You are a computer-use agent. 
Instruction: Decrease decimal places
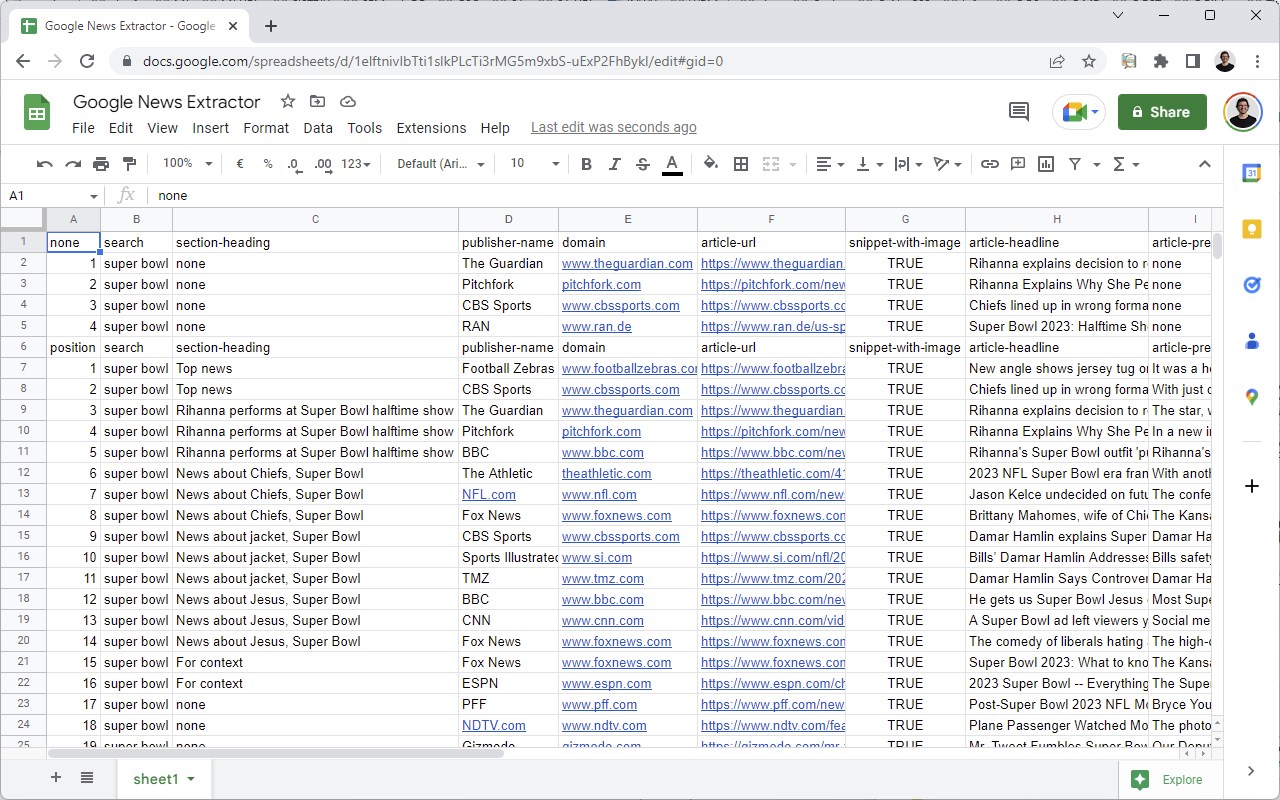[295, 164]
